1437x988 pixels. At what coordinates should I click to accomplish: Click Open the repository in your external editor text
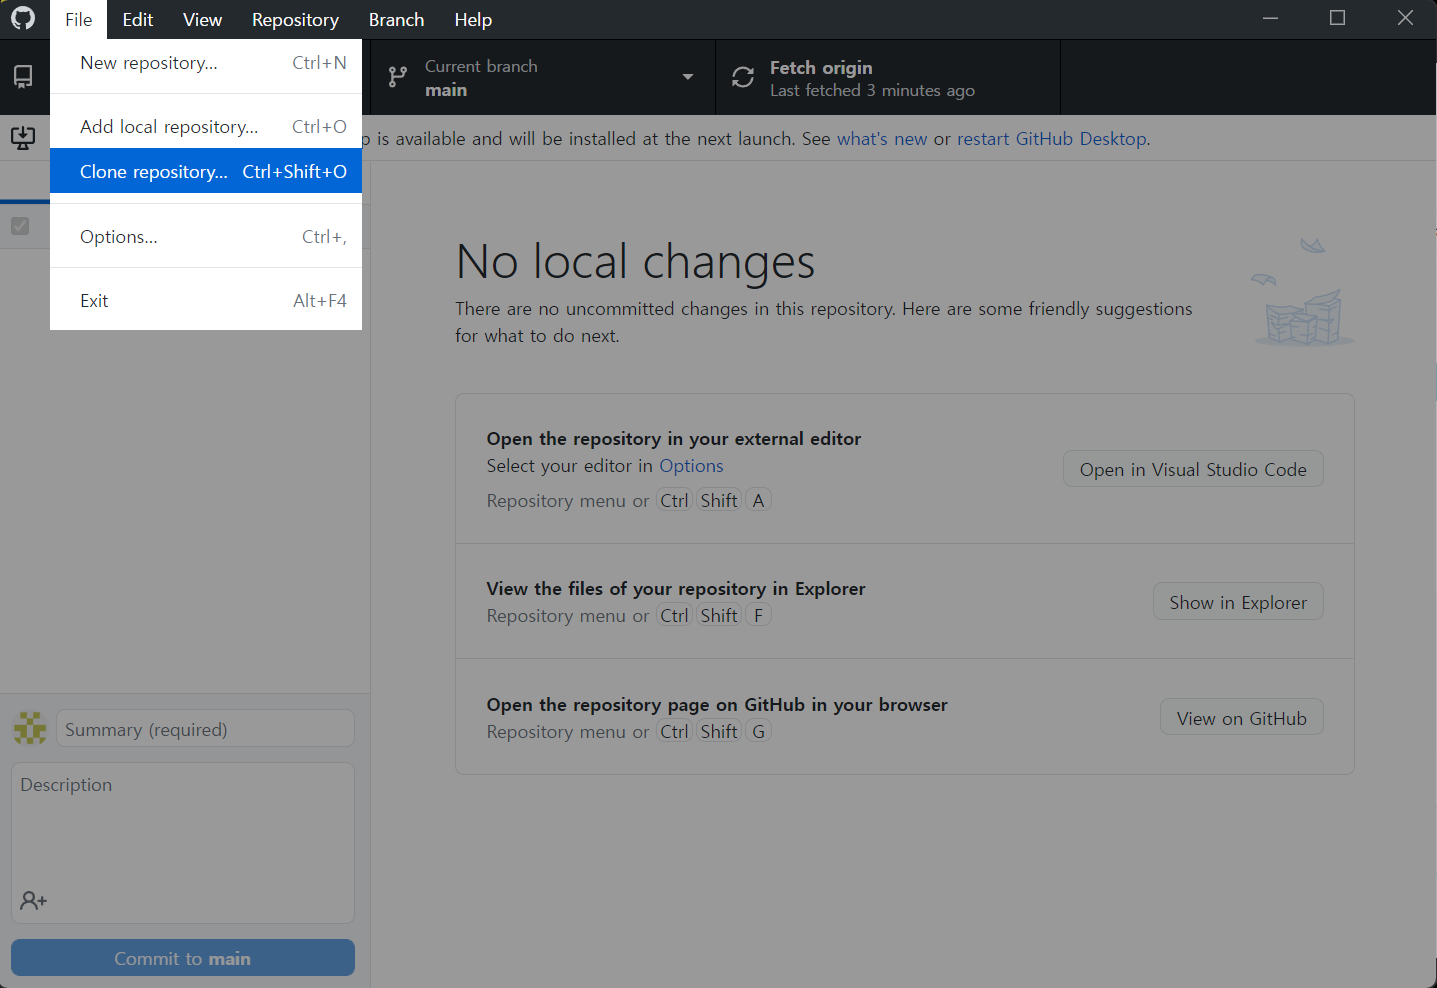[x=674, y=439]
